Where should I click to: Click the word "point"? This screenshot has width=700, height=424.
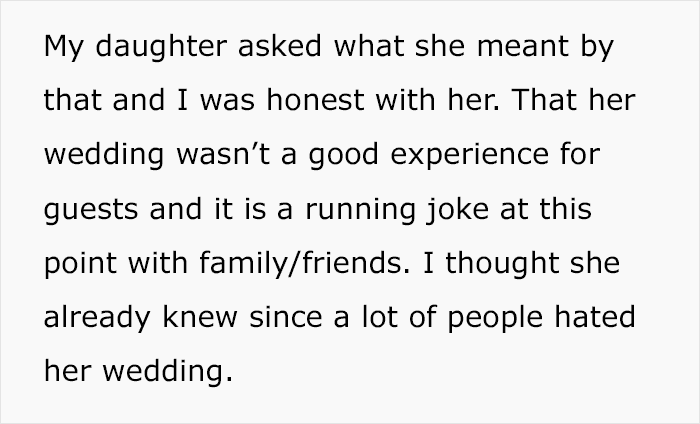click(x=80, y=264)
